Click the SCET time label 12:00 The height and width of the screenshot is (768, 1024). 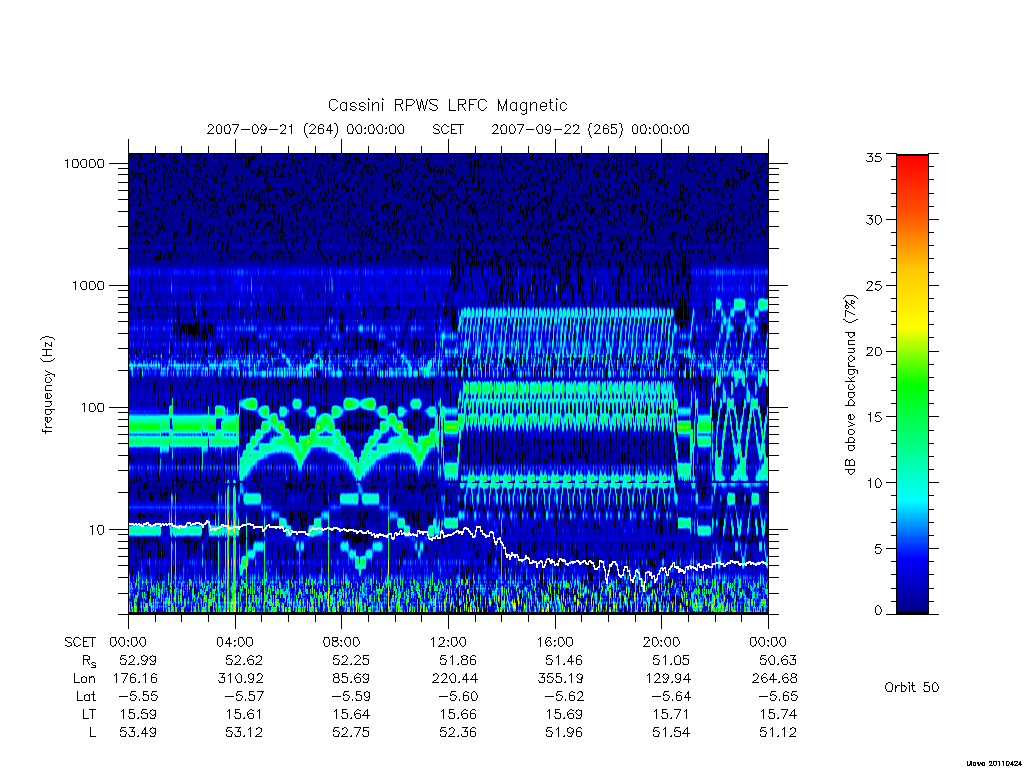pos(448,642)
